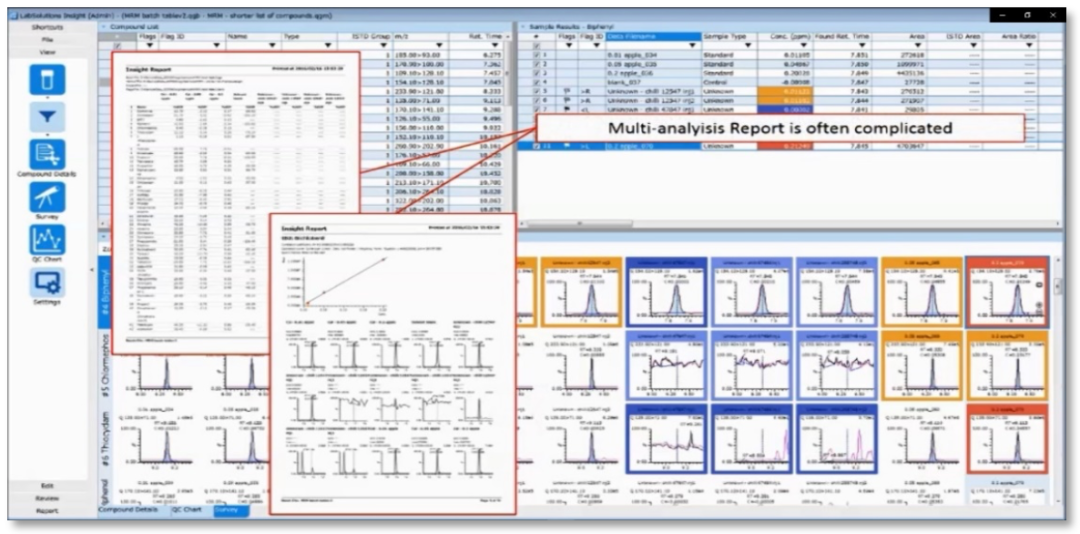Open Name filter dropdown in Compound List
This screenshot has width=1080, height=534.
[271, 46]
